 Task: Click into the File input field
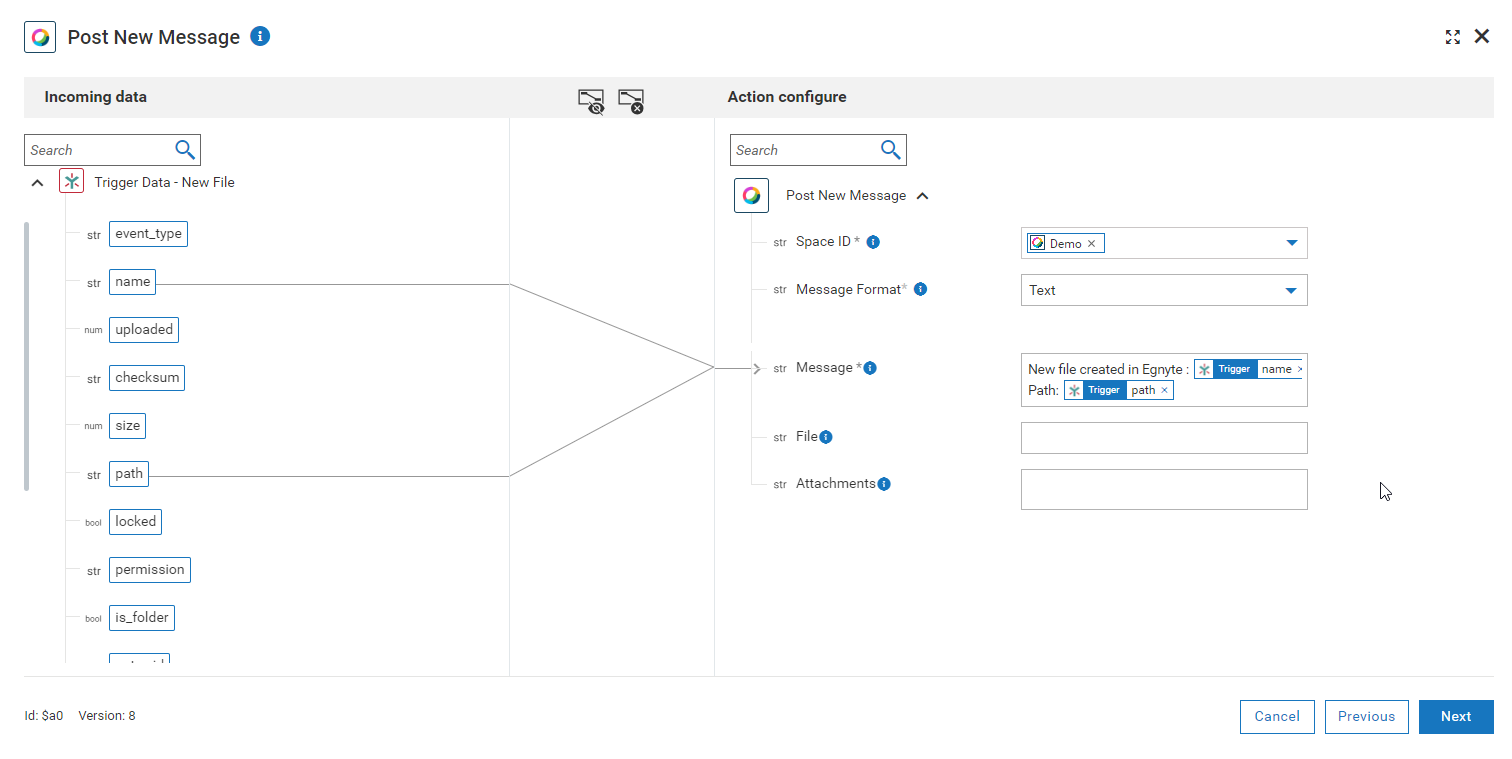[x=1164, y=437]
